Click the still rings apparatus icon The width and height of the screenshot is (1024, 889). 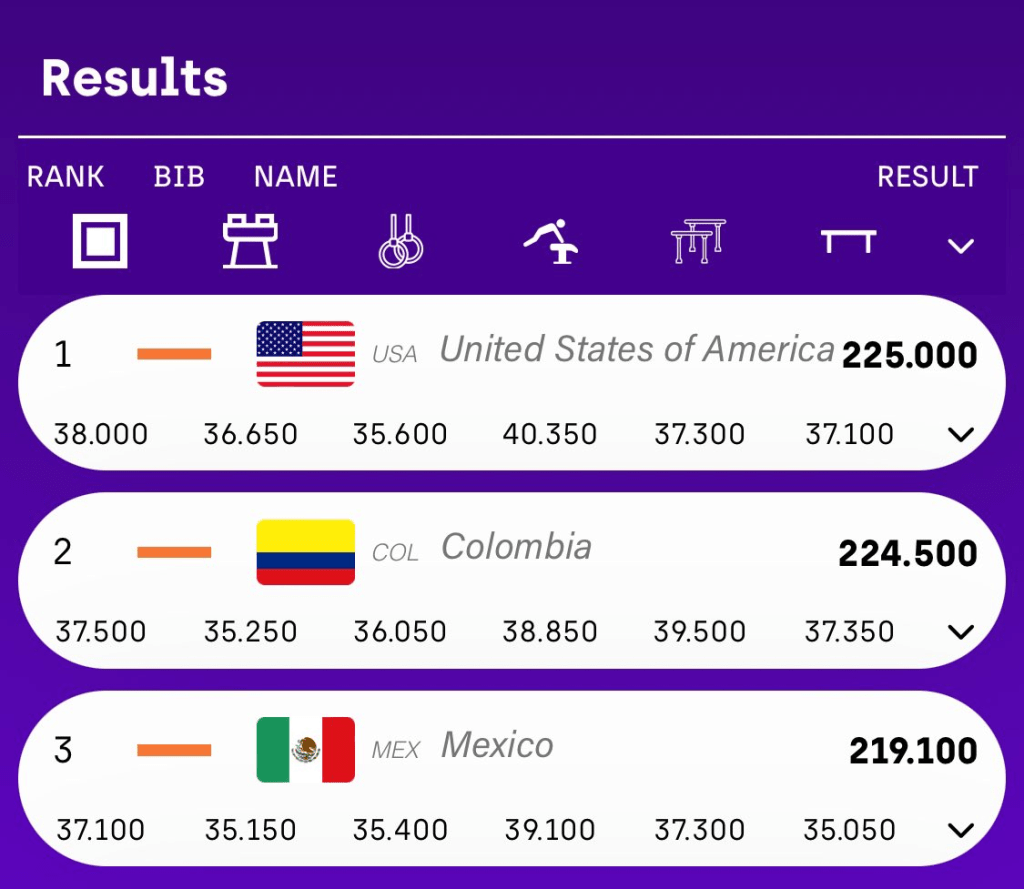pos(400,242)
